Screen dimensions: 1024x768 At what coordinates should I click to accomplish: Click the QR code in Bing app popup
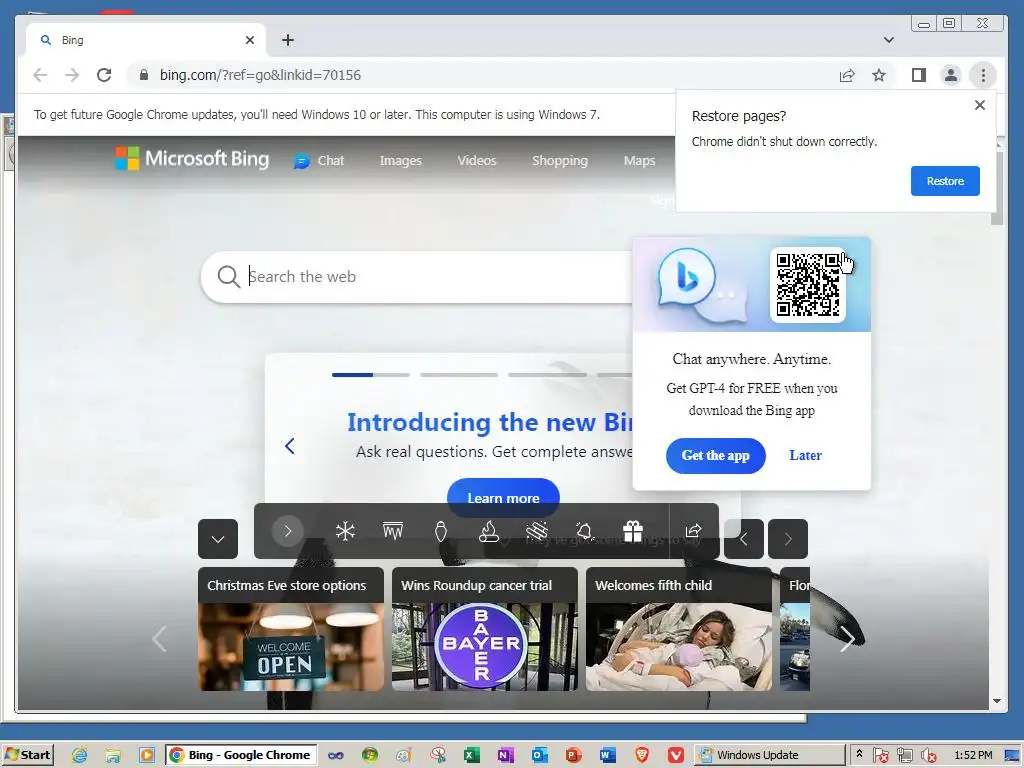(808, 284)
